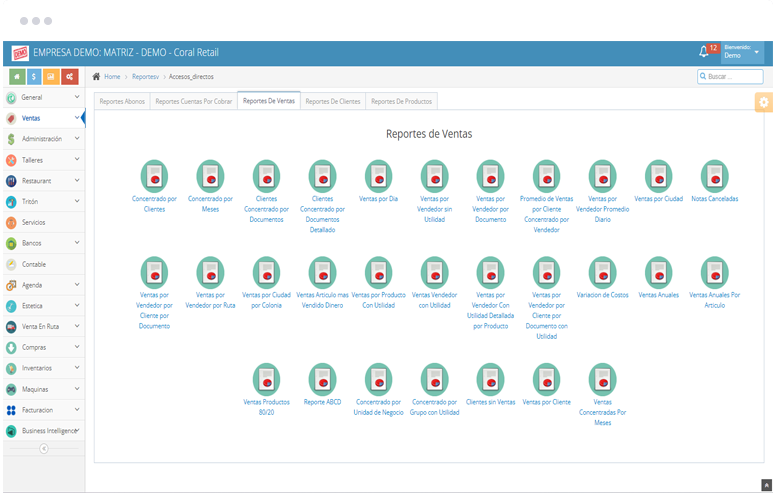Open the Ventas Articulo mas Vendido Dinero icon

(x=322, y=273)
